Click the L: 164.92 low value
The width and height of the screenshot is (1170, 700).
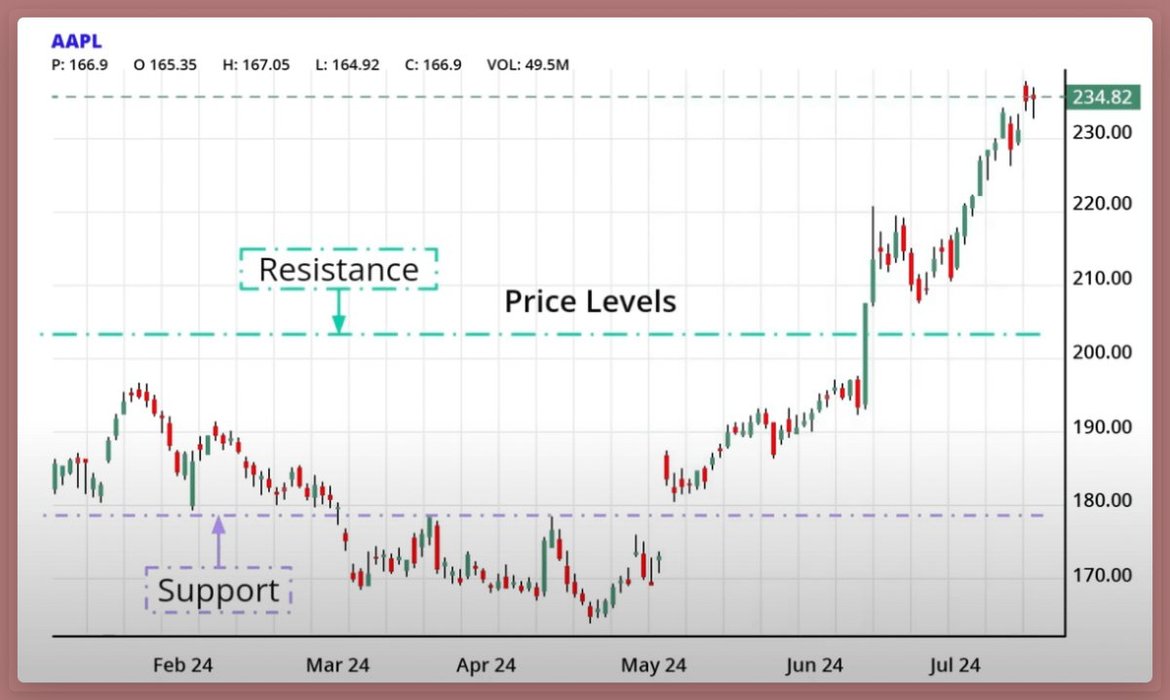coord(347,65)
